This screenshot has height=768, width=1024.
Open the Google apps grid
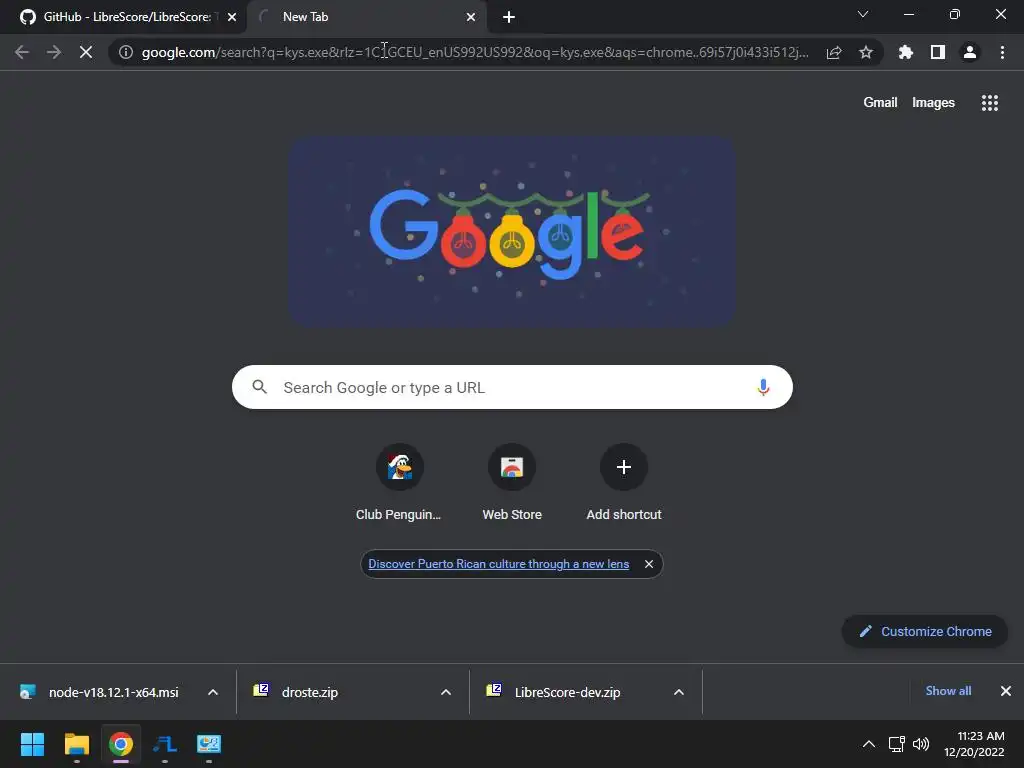pos(989,103)
